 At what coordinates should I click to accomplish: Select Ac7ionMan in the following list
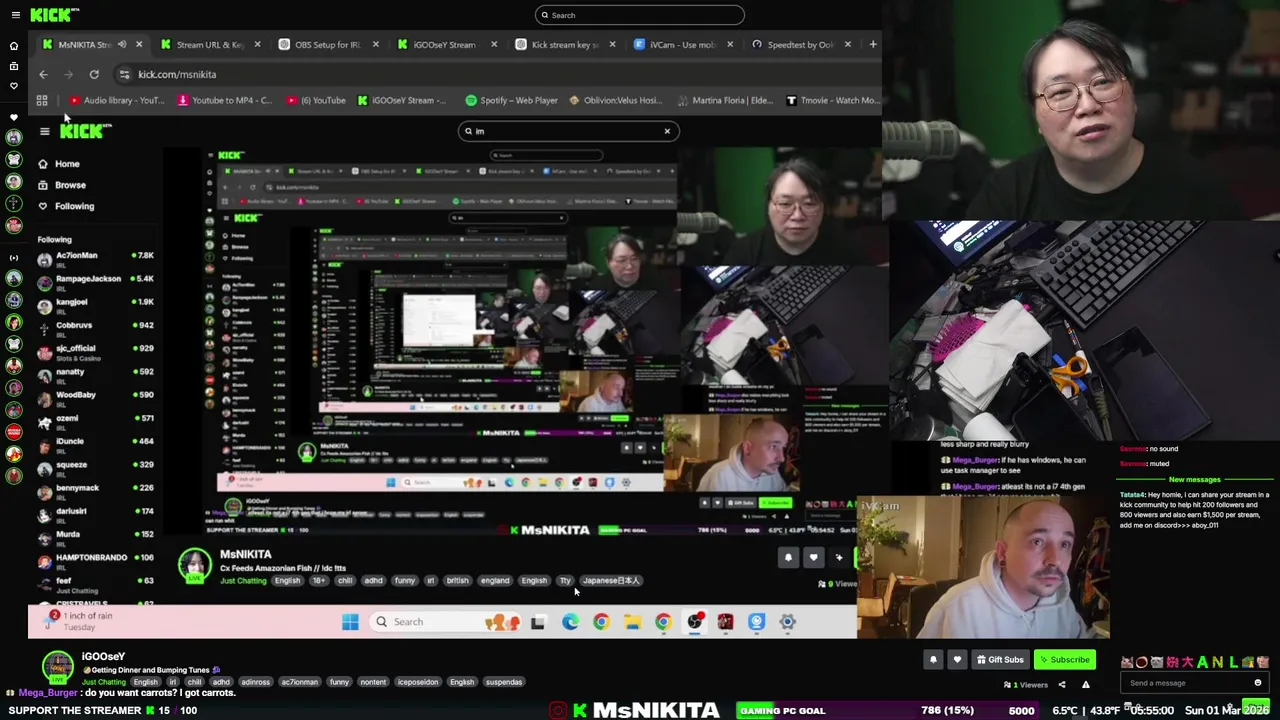pos(96,259)
